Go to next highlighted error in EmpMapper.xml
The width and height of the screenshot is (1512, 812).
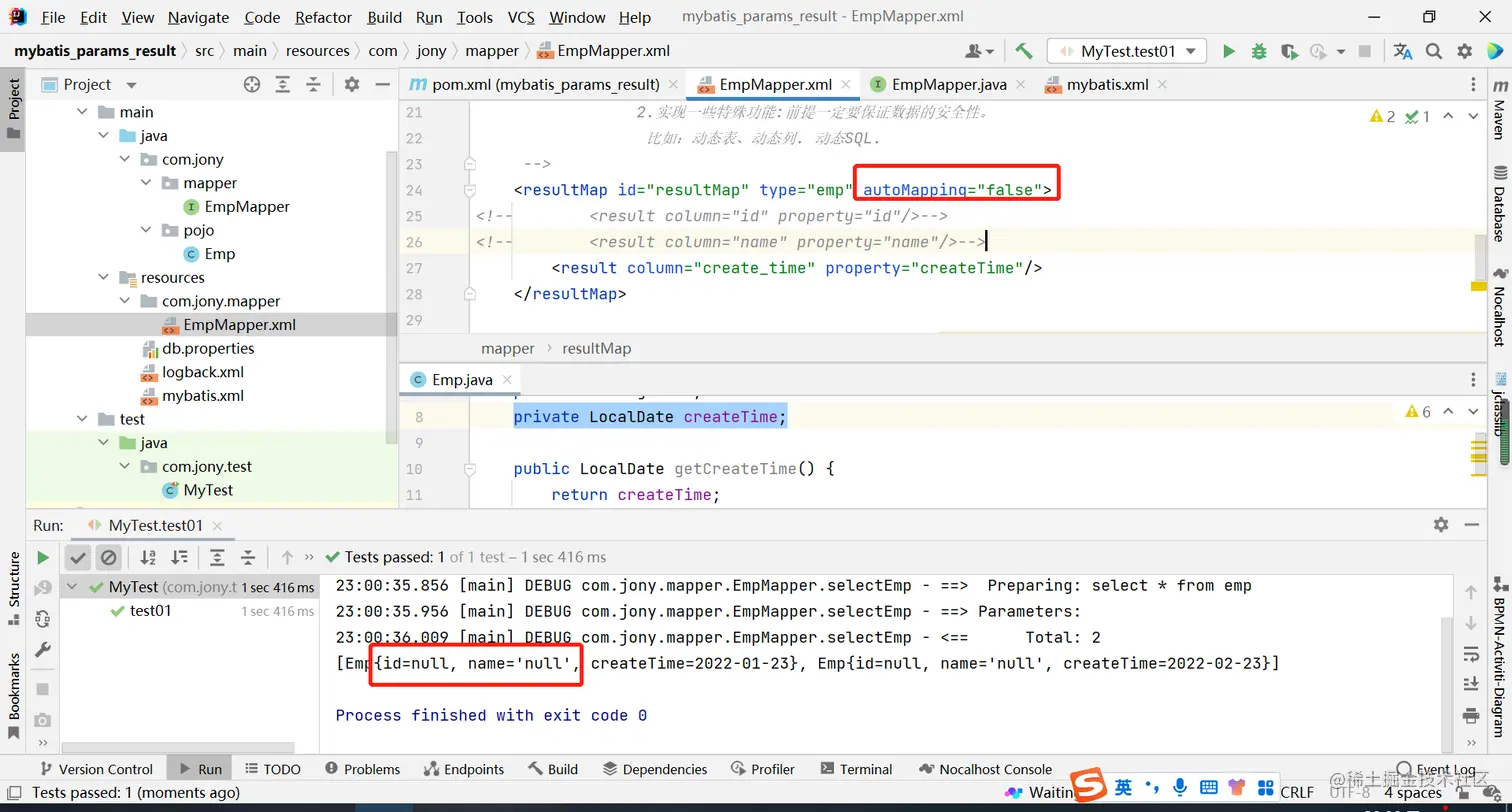[1472, 116]
